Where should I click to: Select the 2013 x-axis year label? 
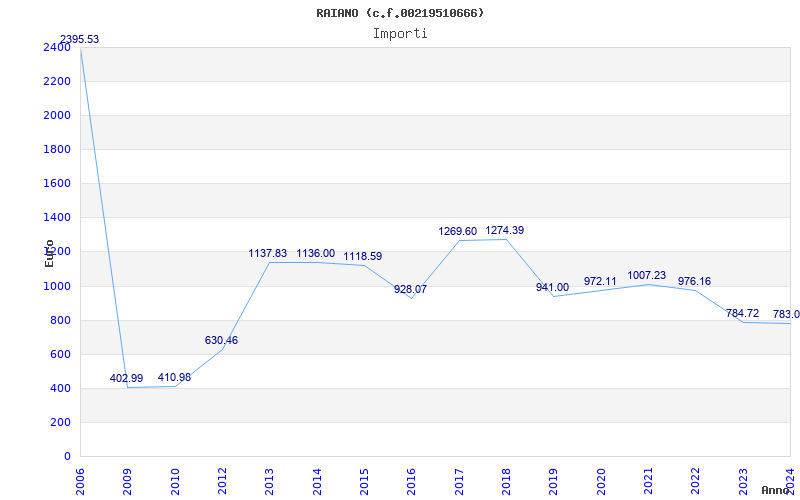269,481
